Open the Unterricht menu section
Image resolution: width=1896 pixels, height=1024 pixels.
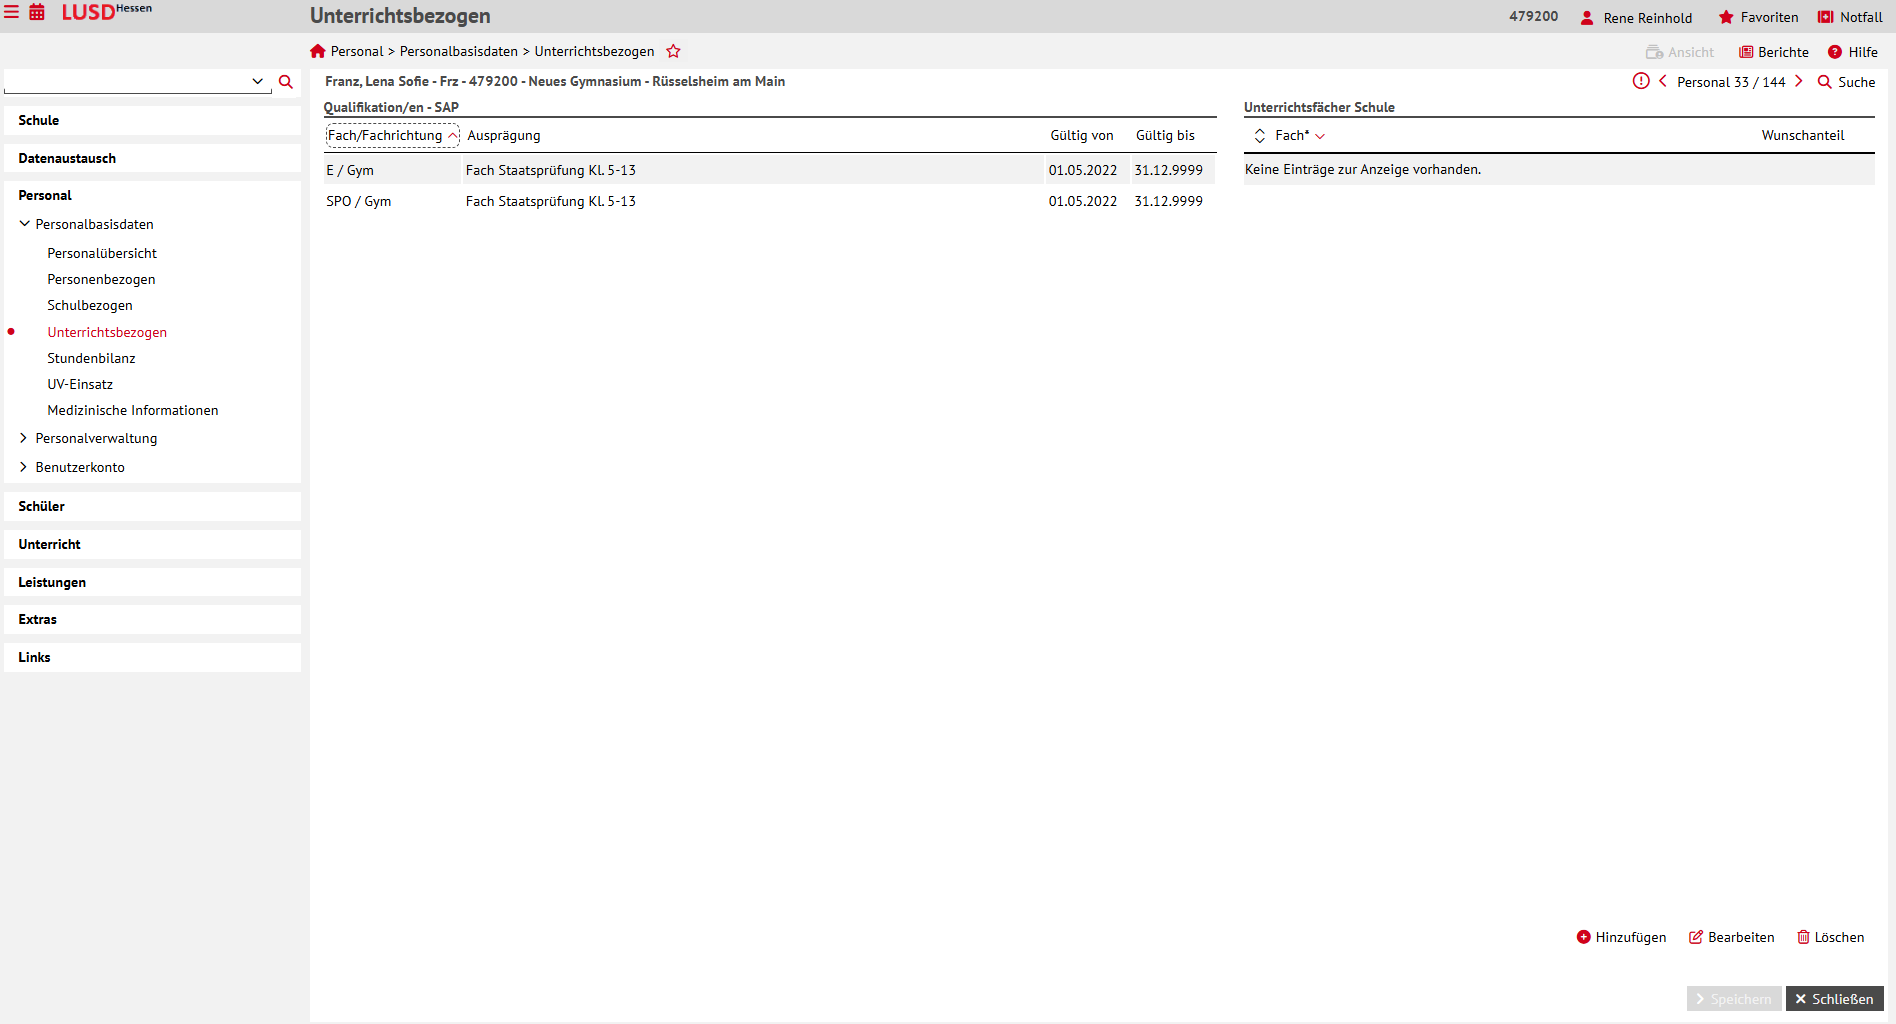tap(50, 544)
